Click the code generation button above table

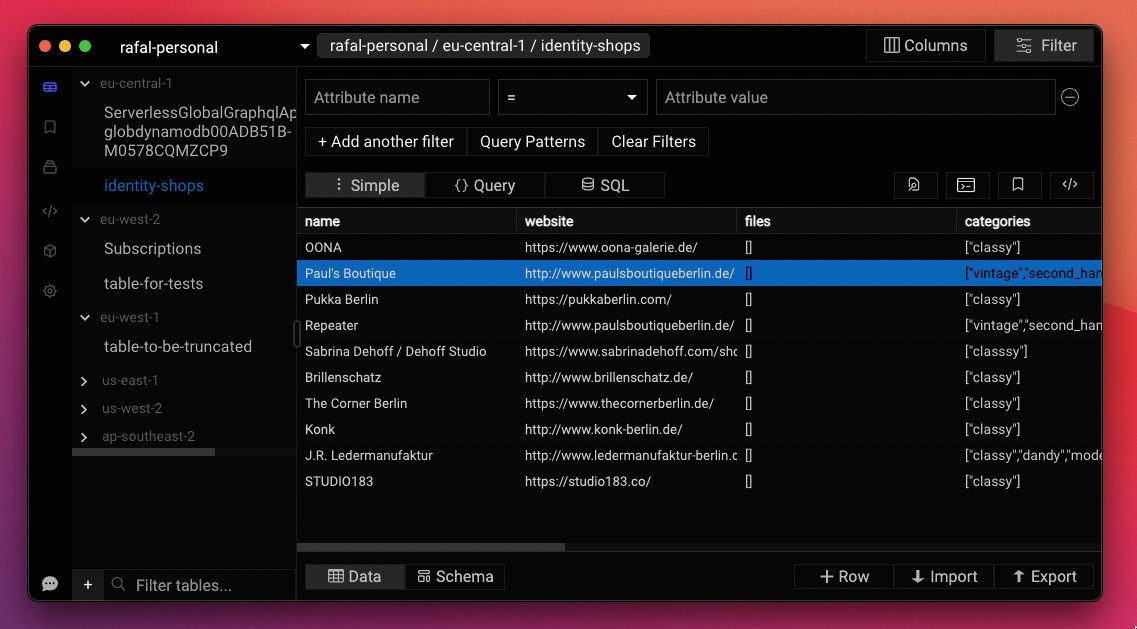[x=1071, y=185]
